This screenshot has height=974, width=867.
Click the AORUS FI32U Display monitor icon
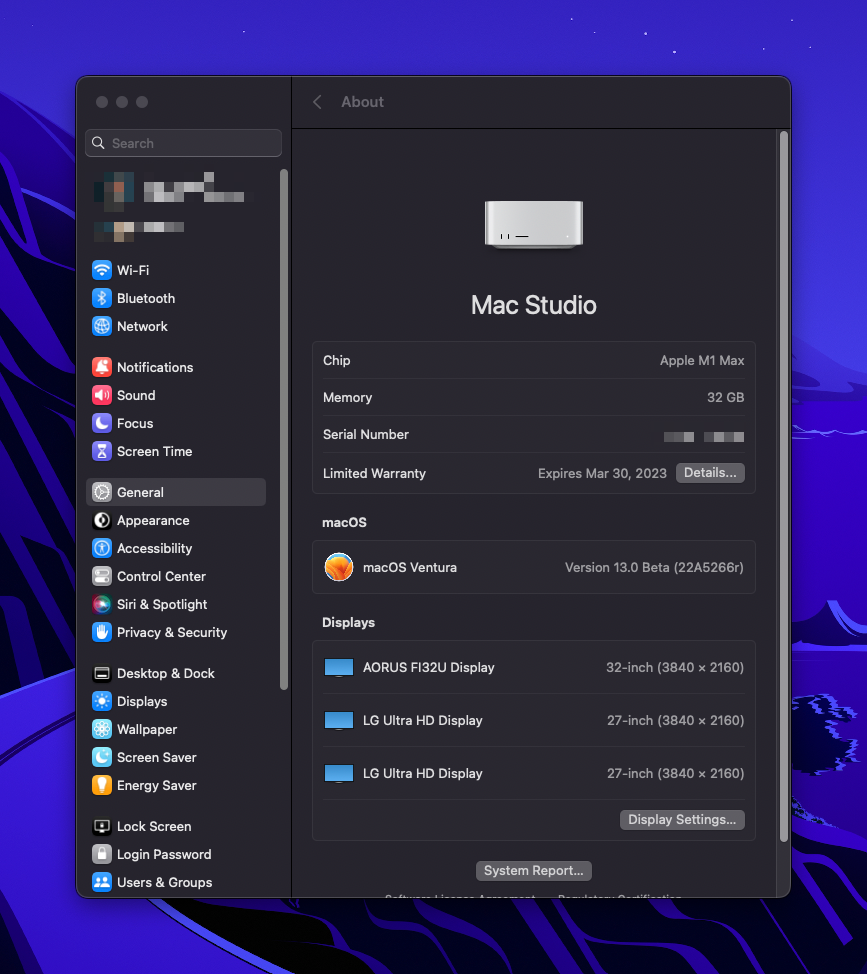[x=339, y=668]
